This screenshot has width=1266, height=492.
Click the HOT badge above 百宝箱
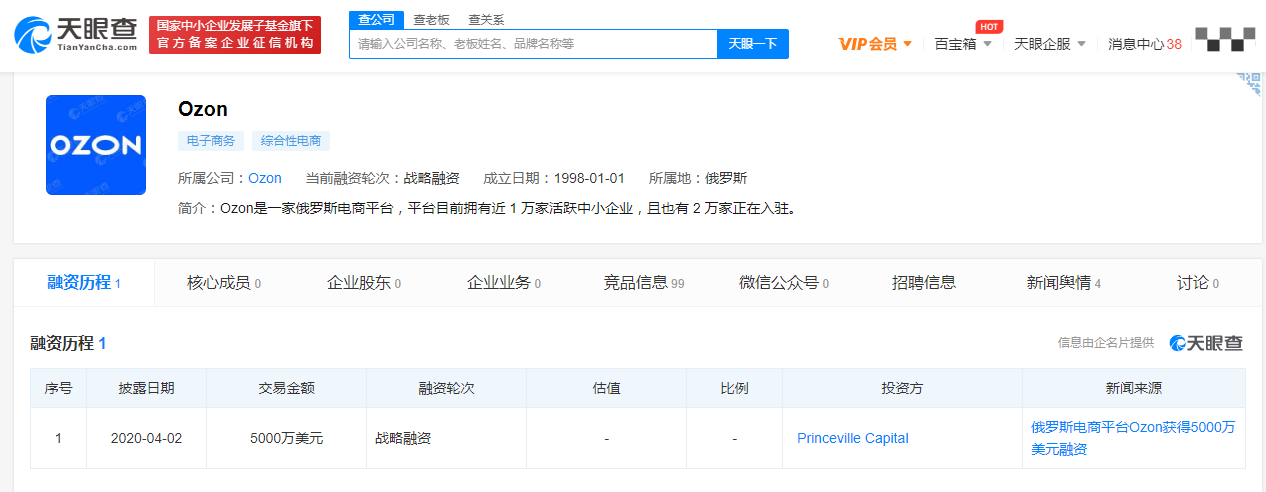coord(989,26)
